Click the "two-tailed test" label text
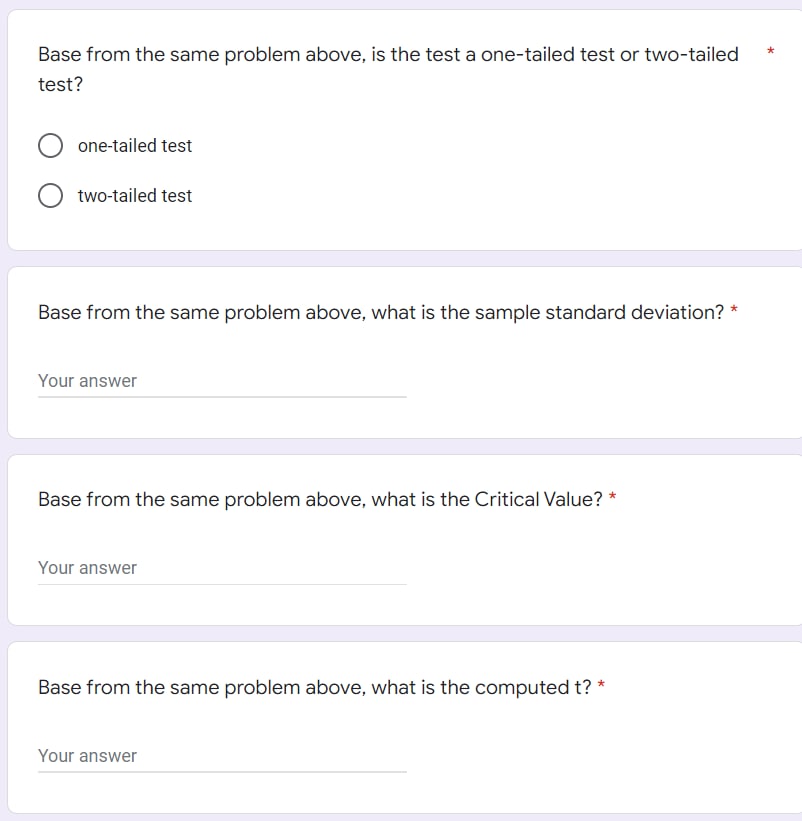The image size is (802, 821). (x=136, y=196)
